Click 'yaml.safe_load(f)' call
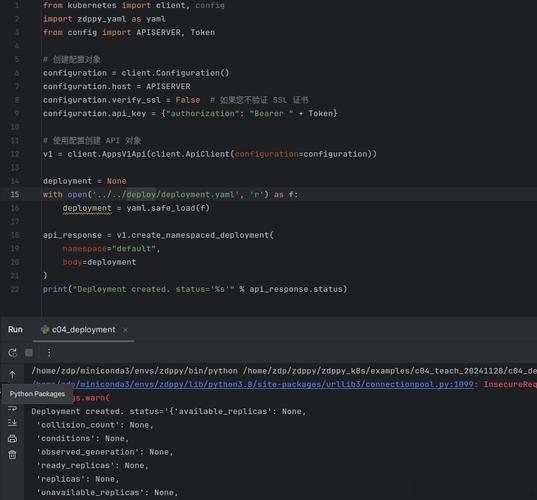Screen dimensions: 537x500 coord(168,208)
